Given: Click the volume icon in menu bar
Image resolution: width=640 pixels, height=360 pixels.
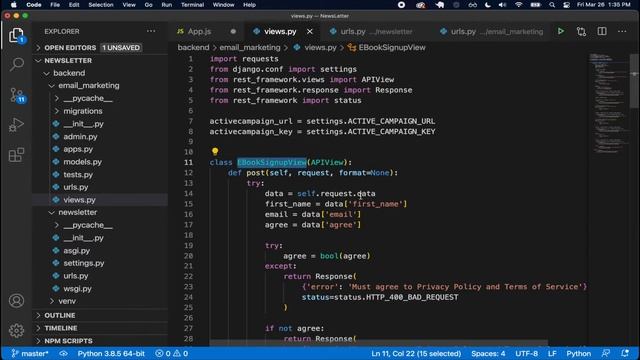Looking at the screenshot, I should point(502,5).
